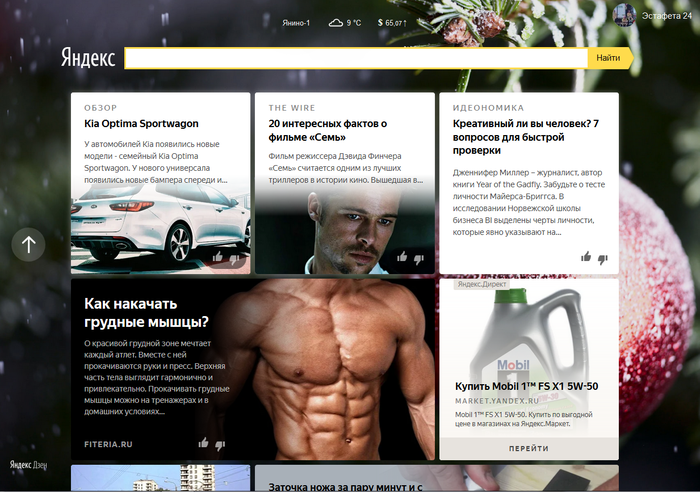
Task: Open «Креативный ли вы человек?» headline
Action: click(x=525, y=137)
